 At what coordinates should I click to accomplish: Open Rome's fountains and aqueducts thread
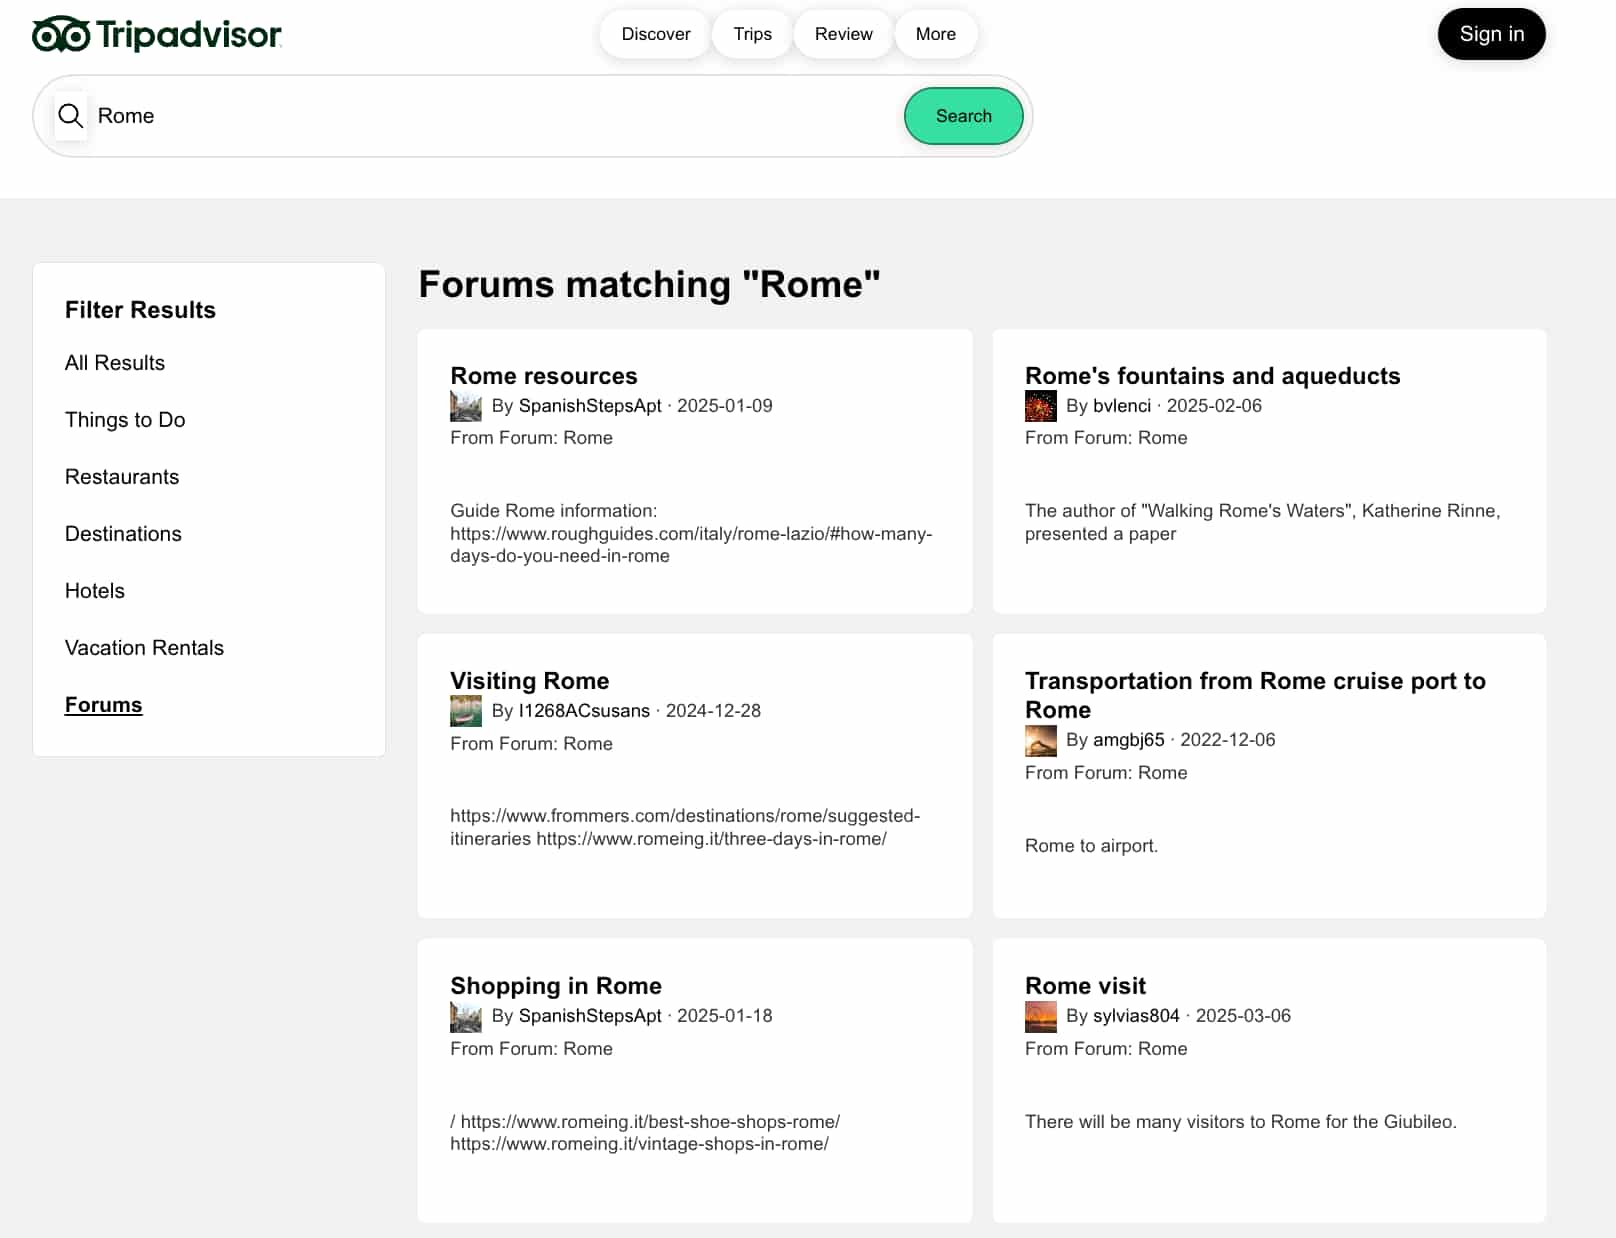[x=1212, y=376]
